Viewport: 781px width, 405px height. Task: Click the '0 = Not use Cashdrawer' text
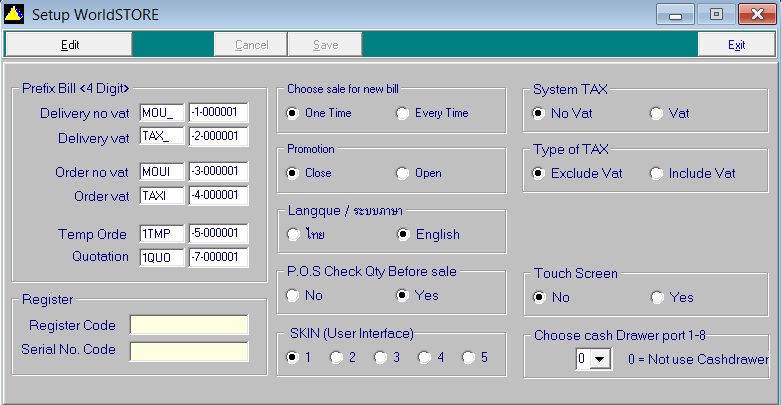(698, 359)
